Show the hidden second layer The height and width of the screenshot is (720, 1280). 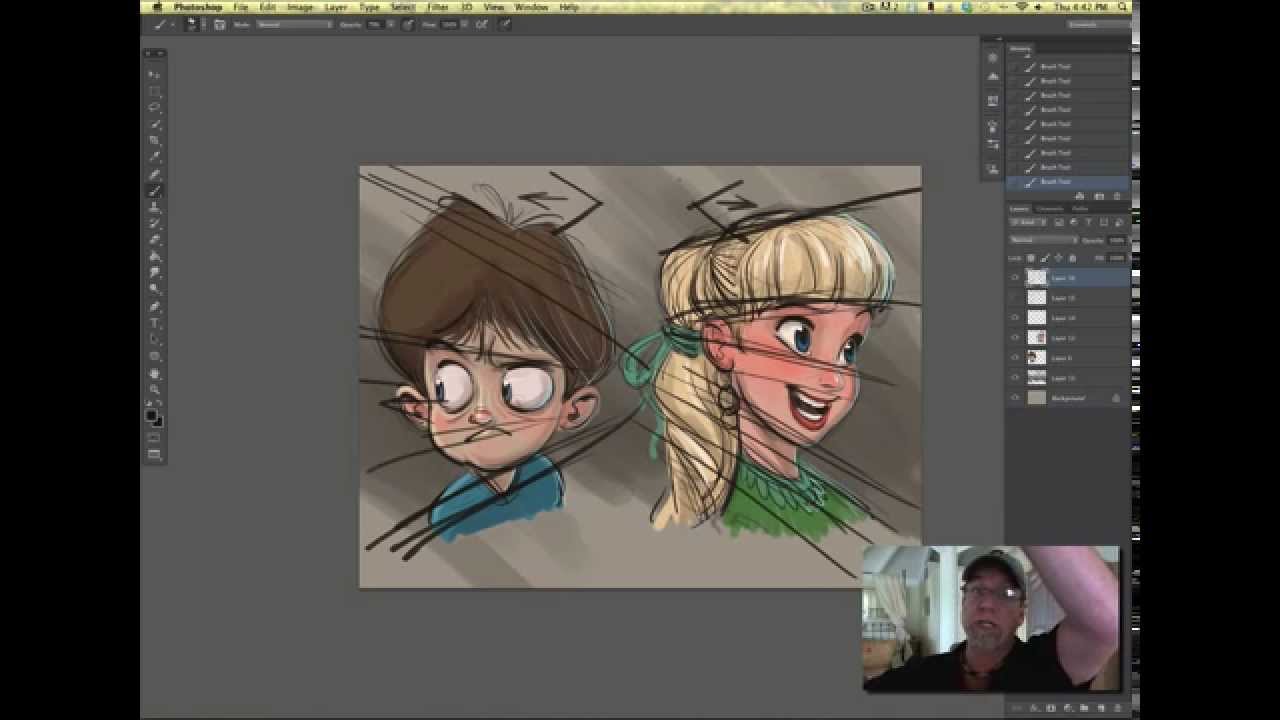coord(1014,297)
